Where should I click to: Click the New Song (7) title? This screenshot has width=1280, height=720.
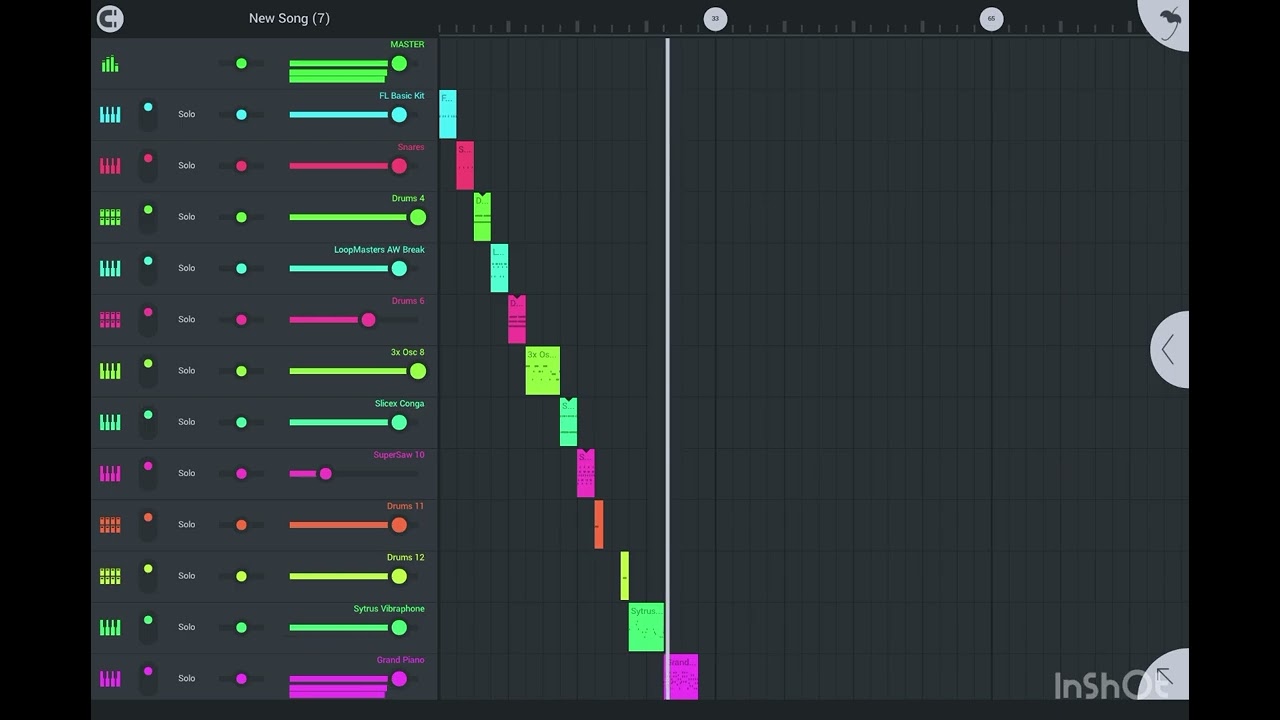[289, 18]
